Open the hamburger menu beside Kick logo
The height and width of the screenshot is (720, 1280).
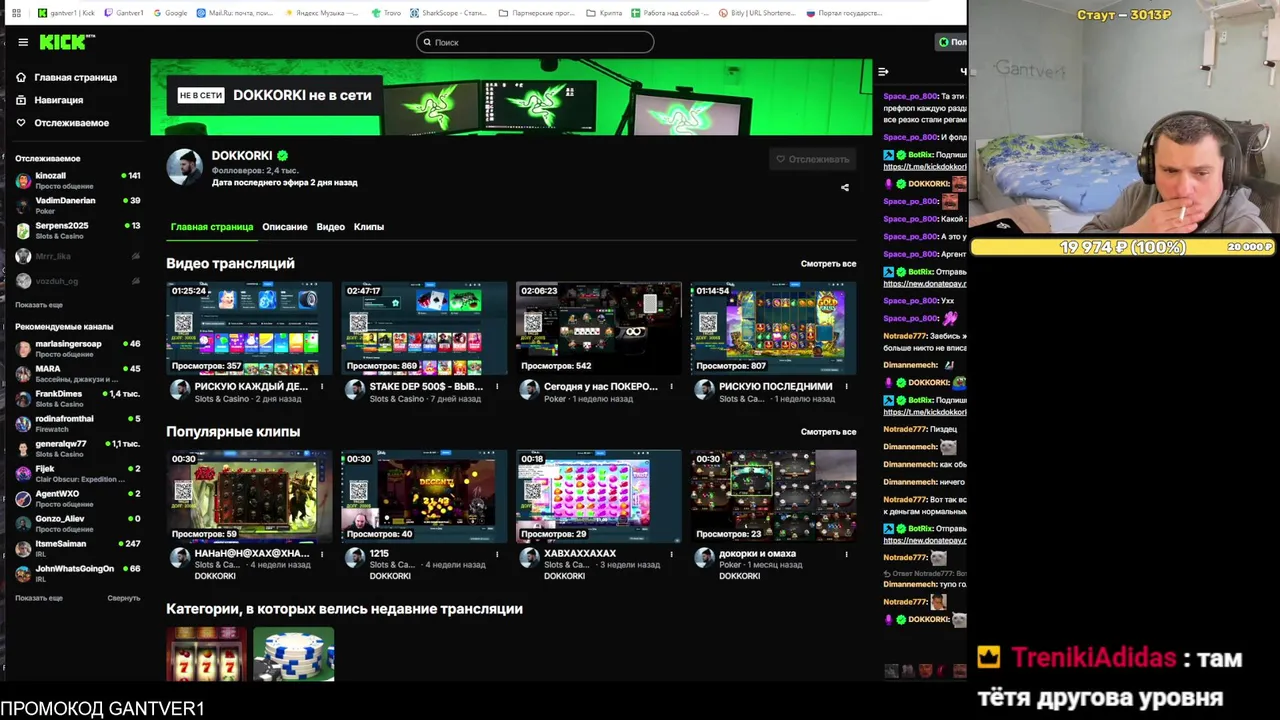[x=23, y=42]
